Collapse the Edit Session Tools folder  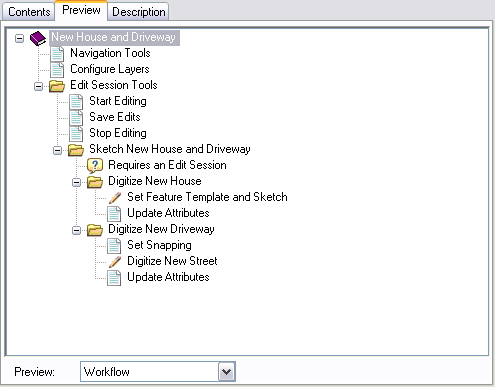tap(38, 86)
